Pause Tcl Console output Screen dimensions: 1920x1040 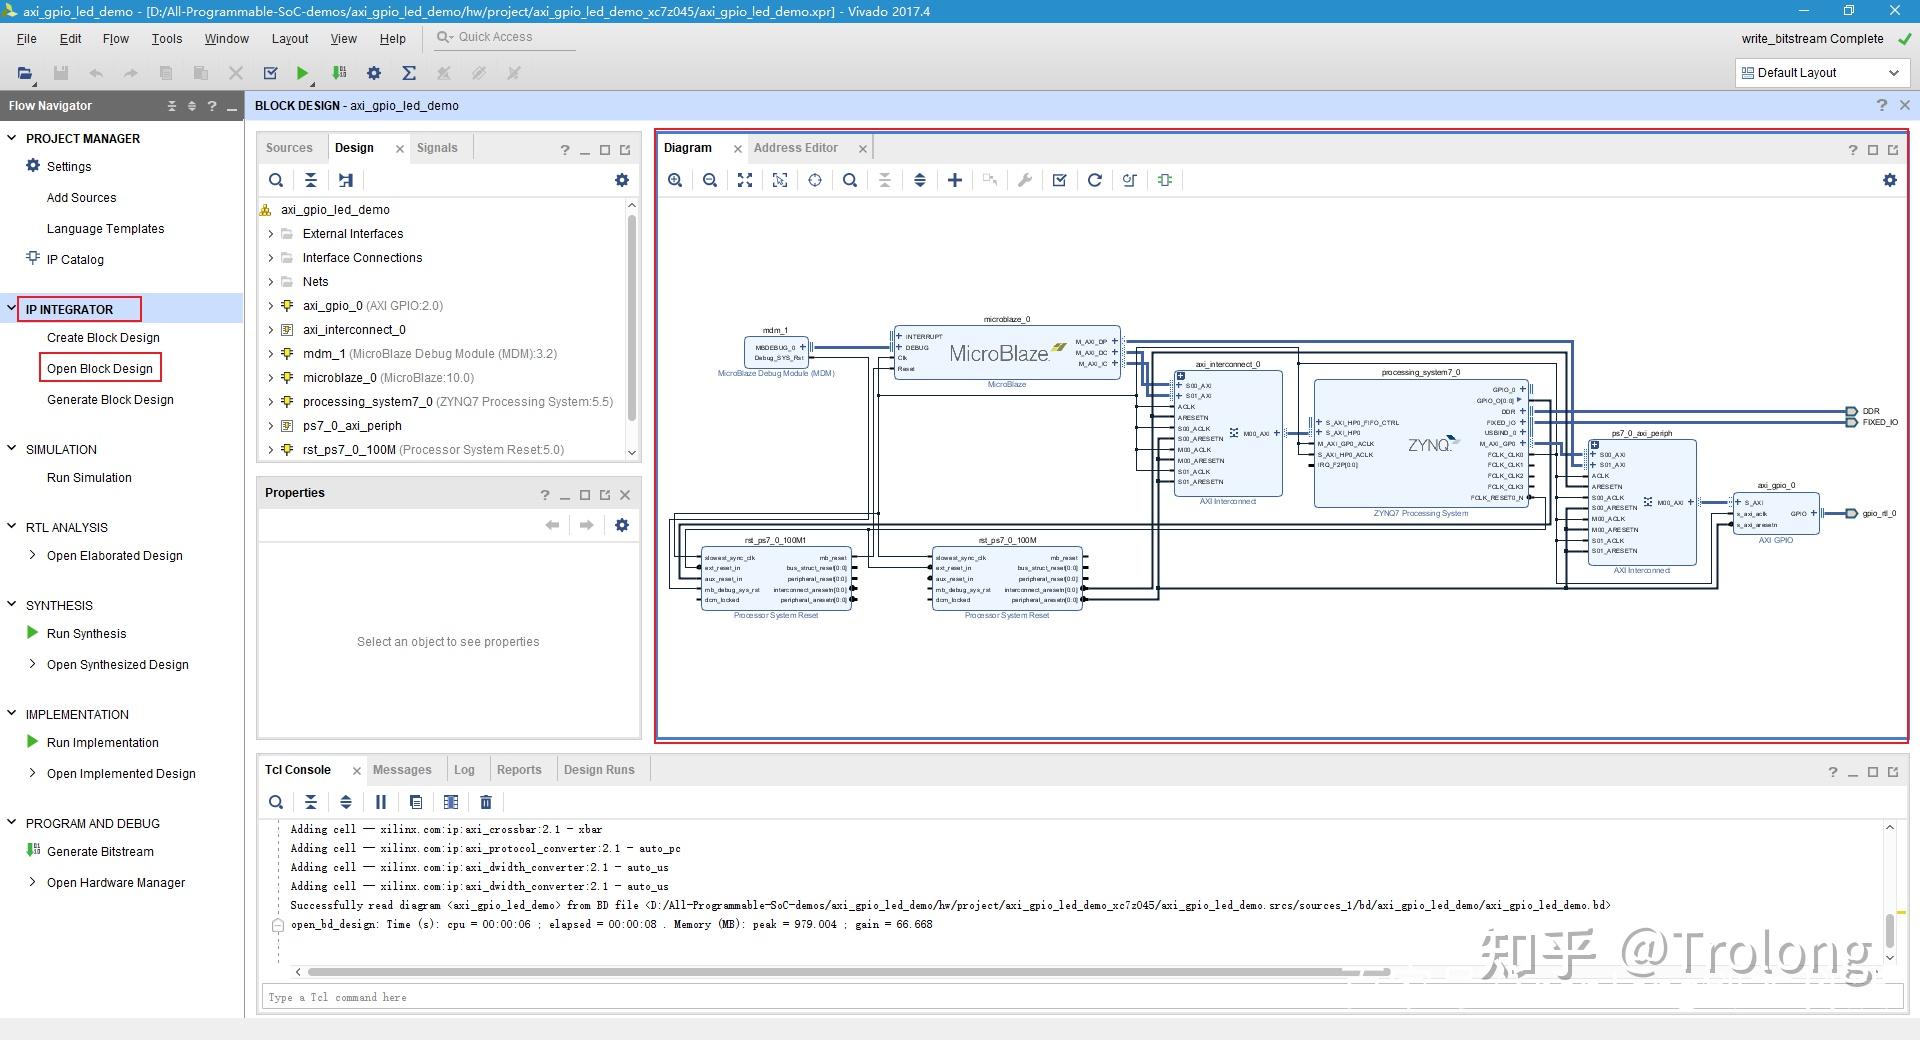point(381,802)
